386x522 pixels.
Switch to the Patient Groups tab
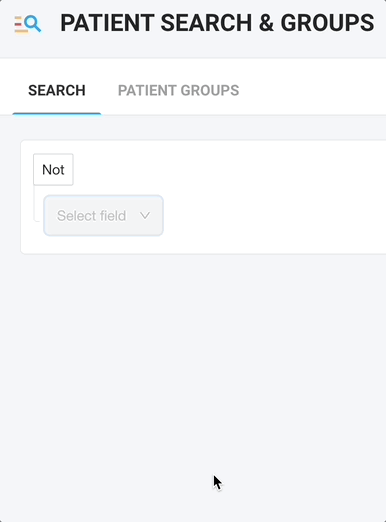click(x=178, y=90)
